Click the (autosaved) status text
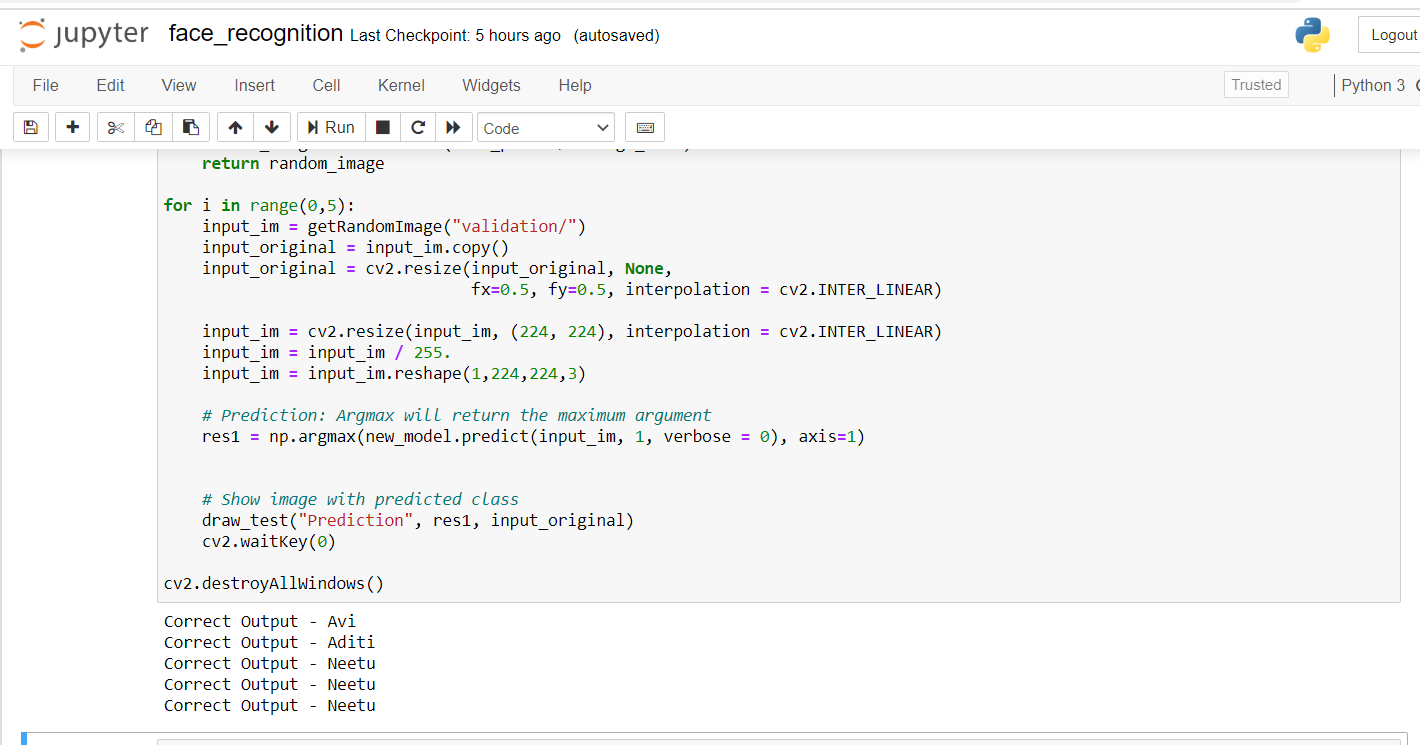The image size is (1420, 745). (x=616, y=36)
